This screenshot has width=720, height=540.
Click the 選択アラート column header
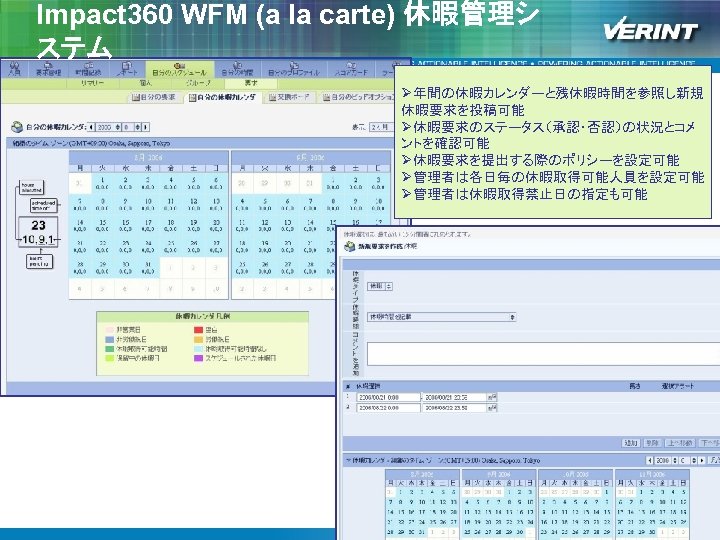677,387
